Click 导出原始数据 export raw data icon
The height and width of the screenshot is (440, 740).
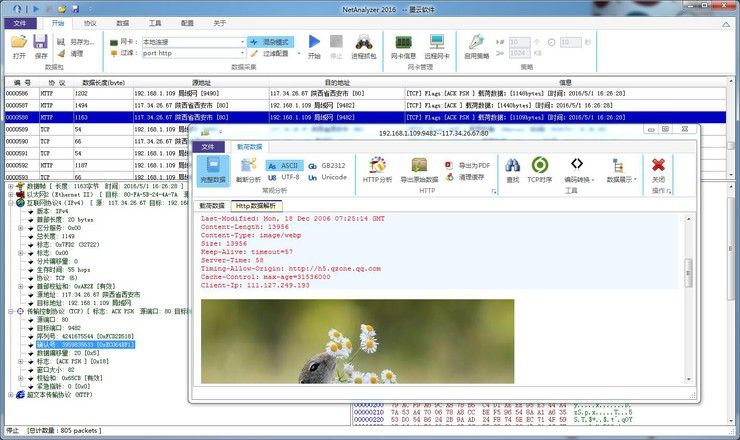[x=419, y=170]
